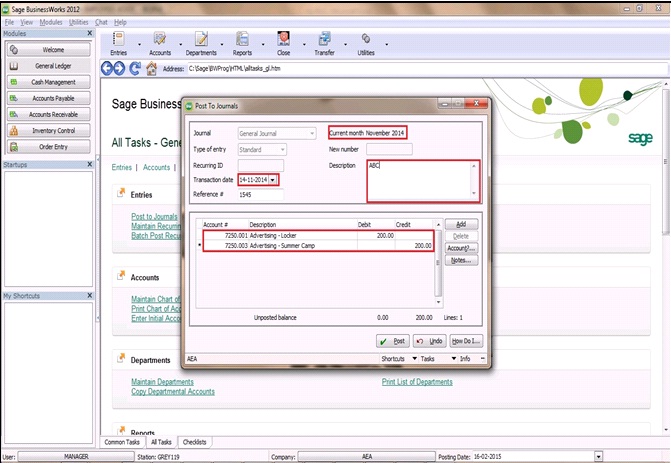Click the Undo button

pyautogui.click(x=430, y=341)
